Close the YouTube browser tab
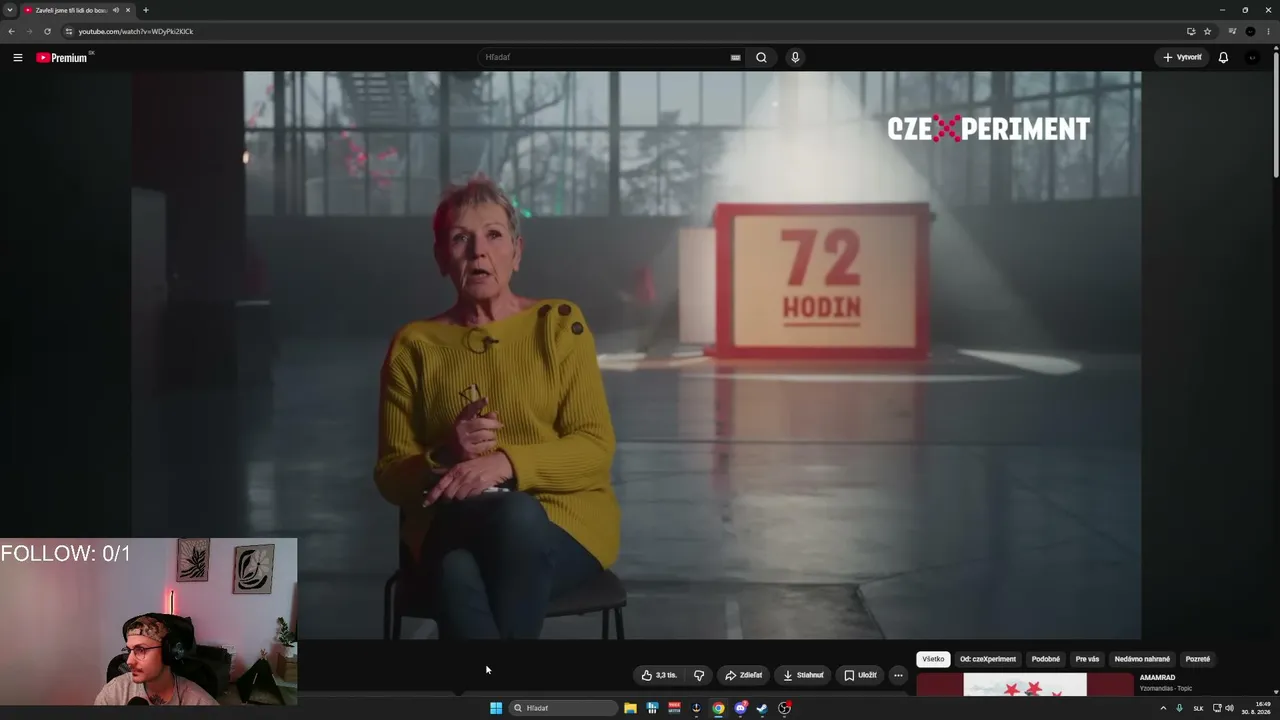 [128, 10]
